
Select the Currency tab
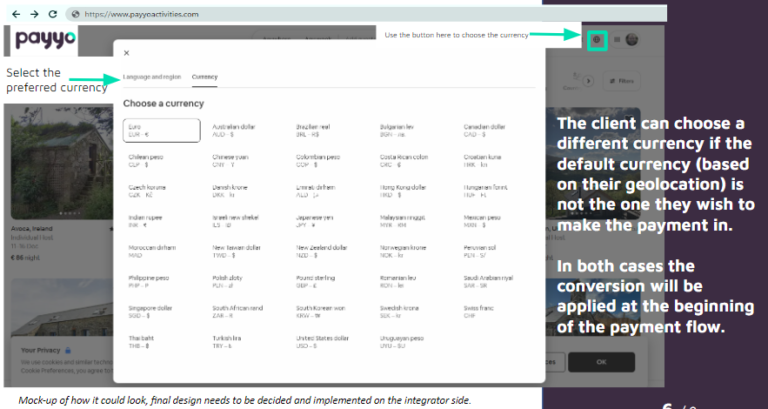(x=204, y=77)
